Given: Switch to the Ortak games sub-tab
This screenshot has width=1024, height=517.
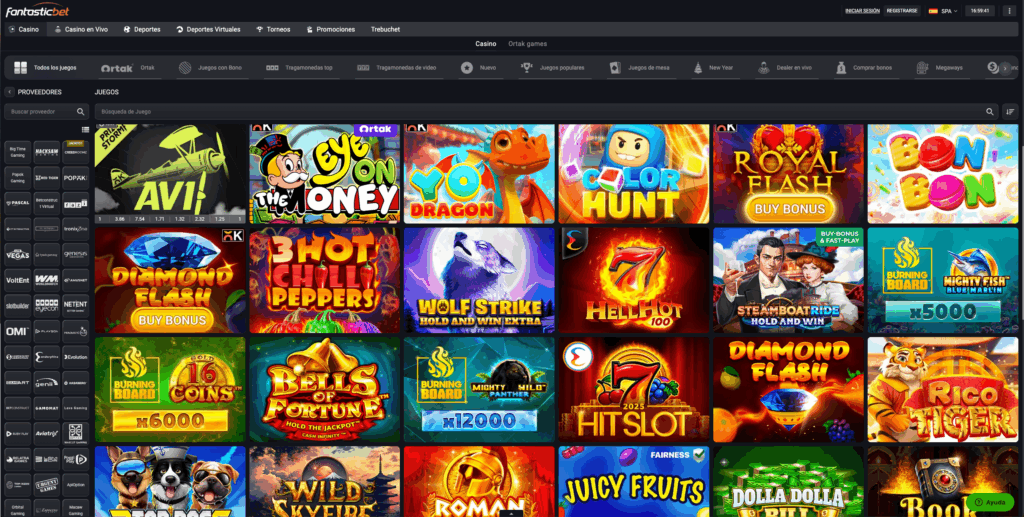Looking at the screenshot, I should coord(528,44).
